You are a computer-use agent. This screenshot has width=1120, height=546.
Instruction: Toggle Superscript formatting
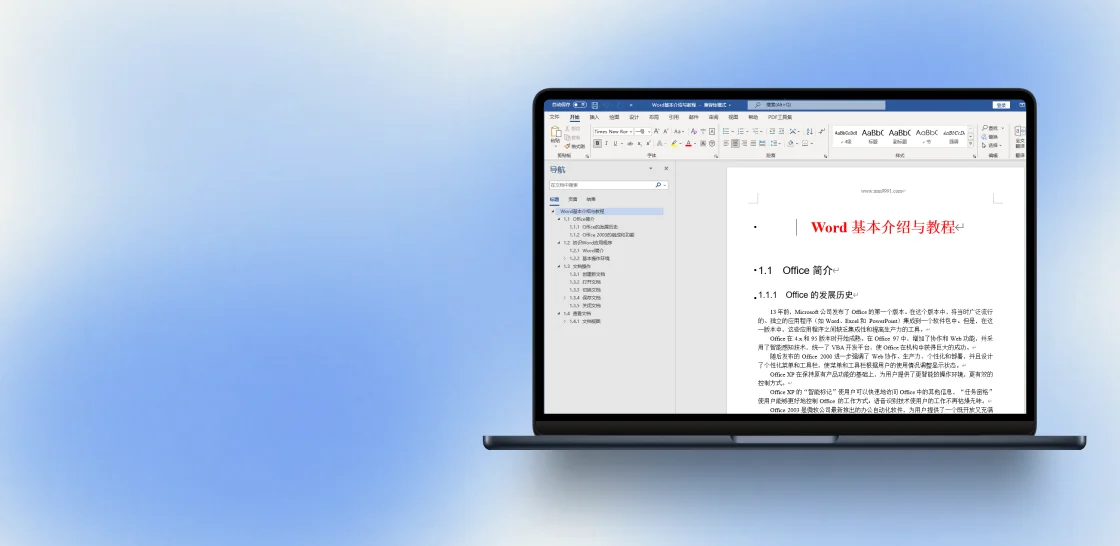pos(649,143)
